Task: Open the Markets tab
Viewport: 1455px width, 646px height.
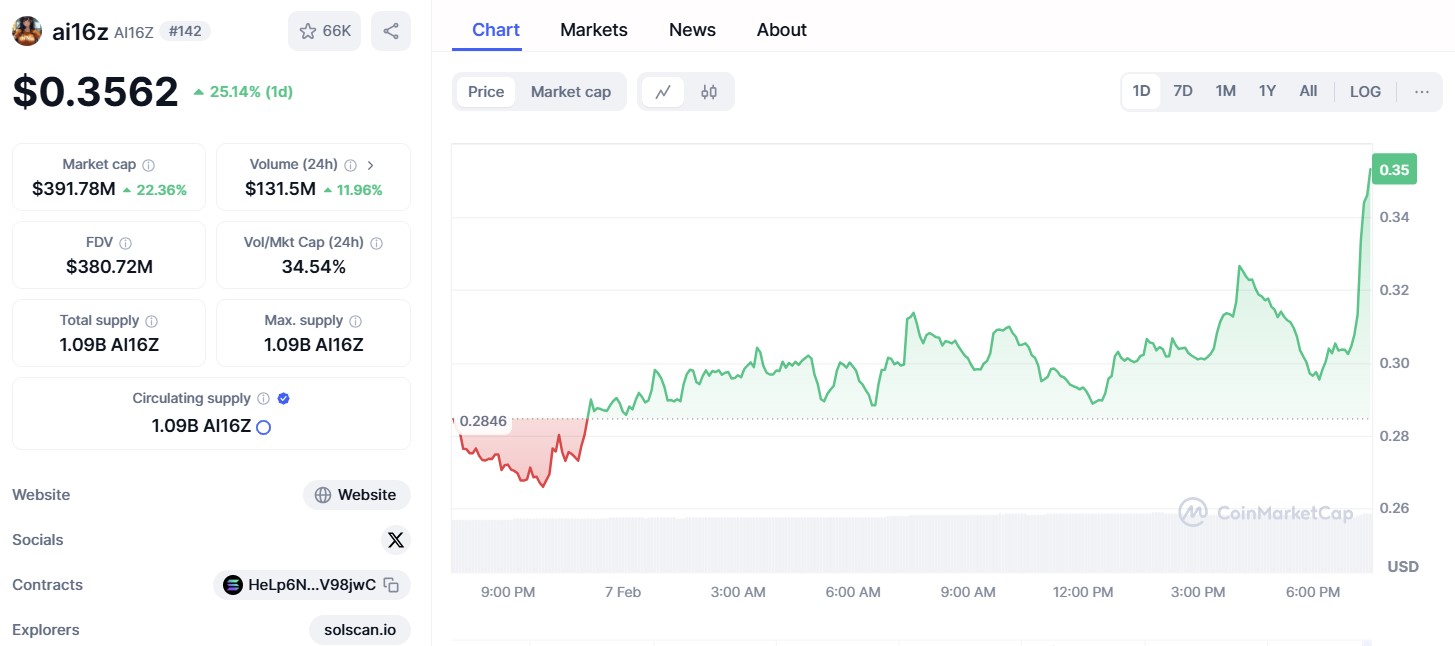Action: point(594,30)
